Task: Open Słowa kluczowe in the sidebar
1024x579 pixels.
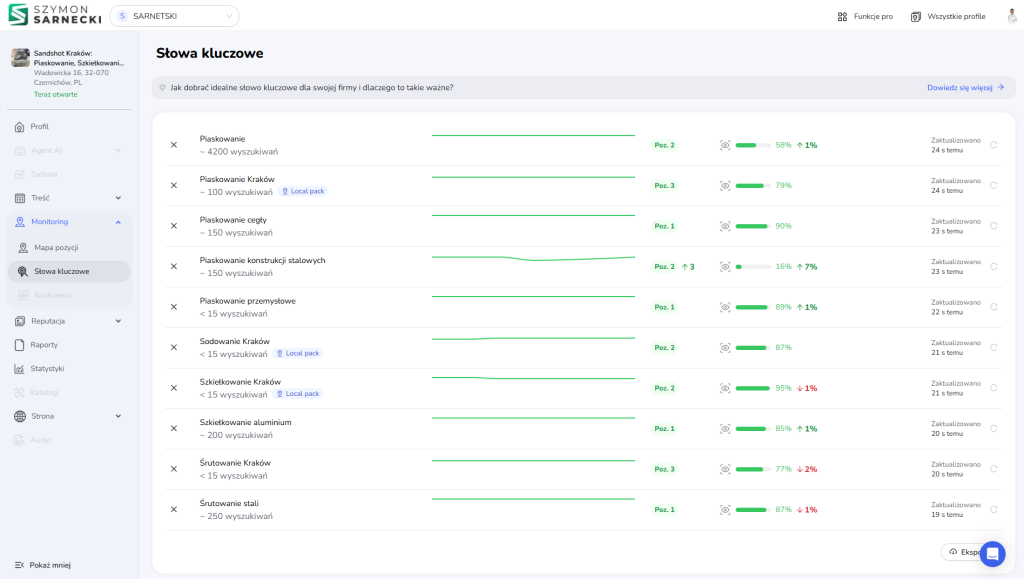Action: click(69, 272)
